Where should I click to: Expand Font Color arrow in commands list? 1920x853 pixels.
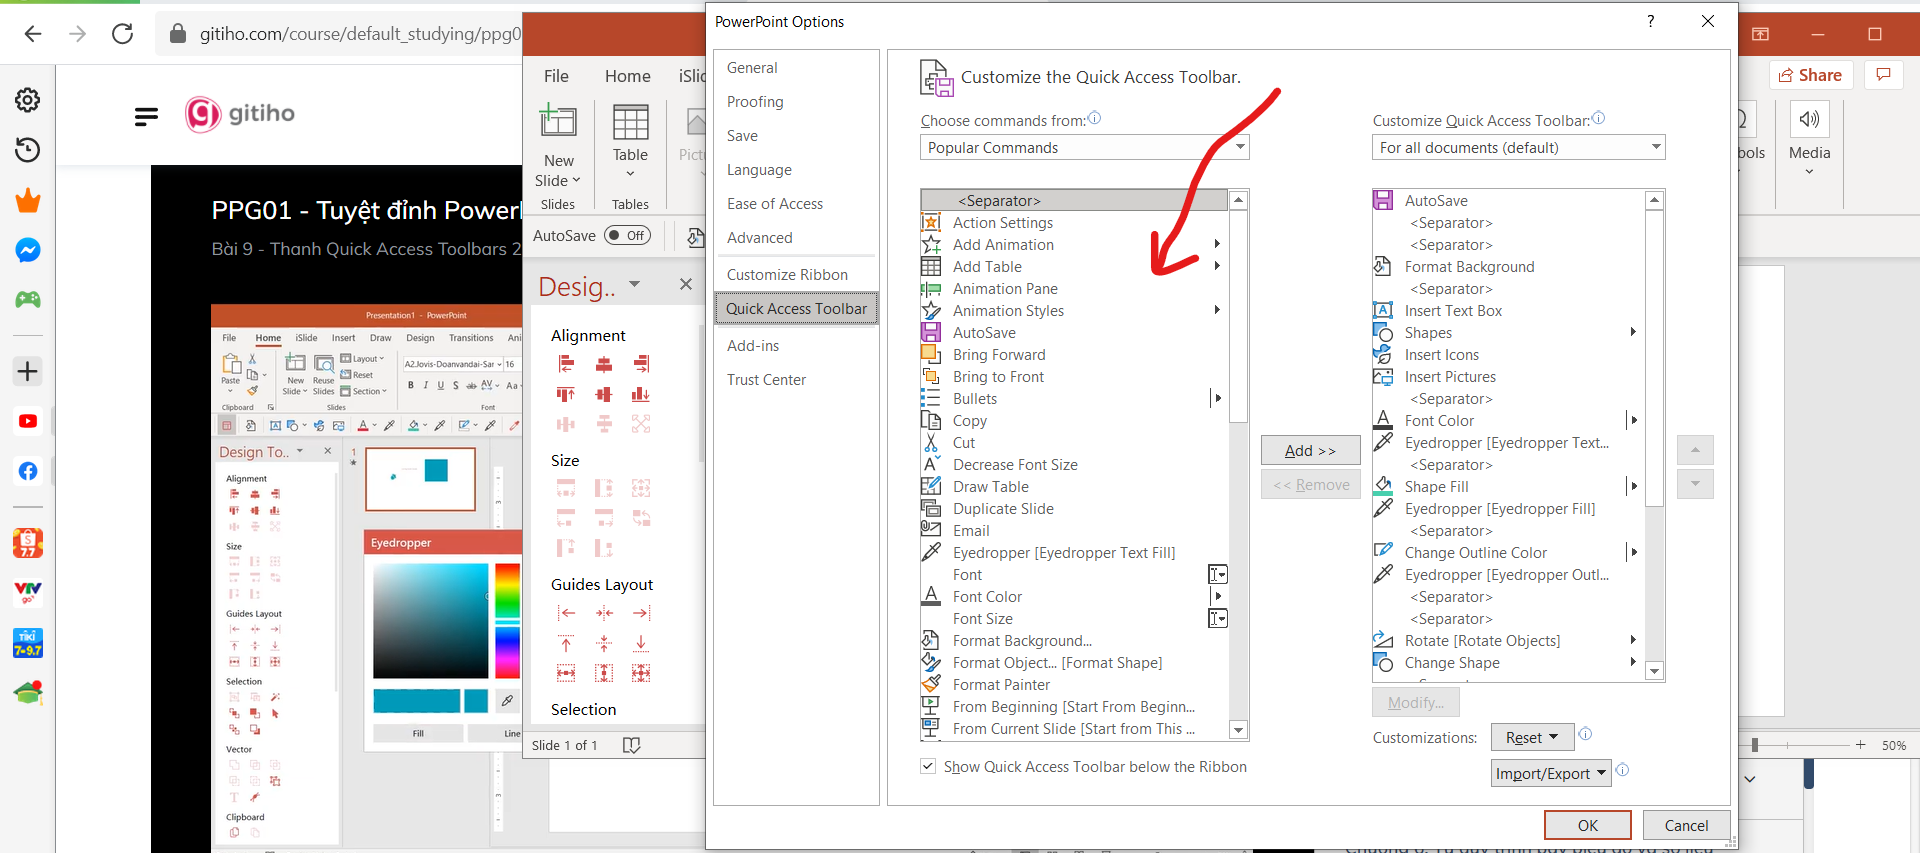(x=1217, y=596)
